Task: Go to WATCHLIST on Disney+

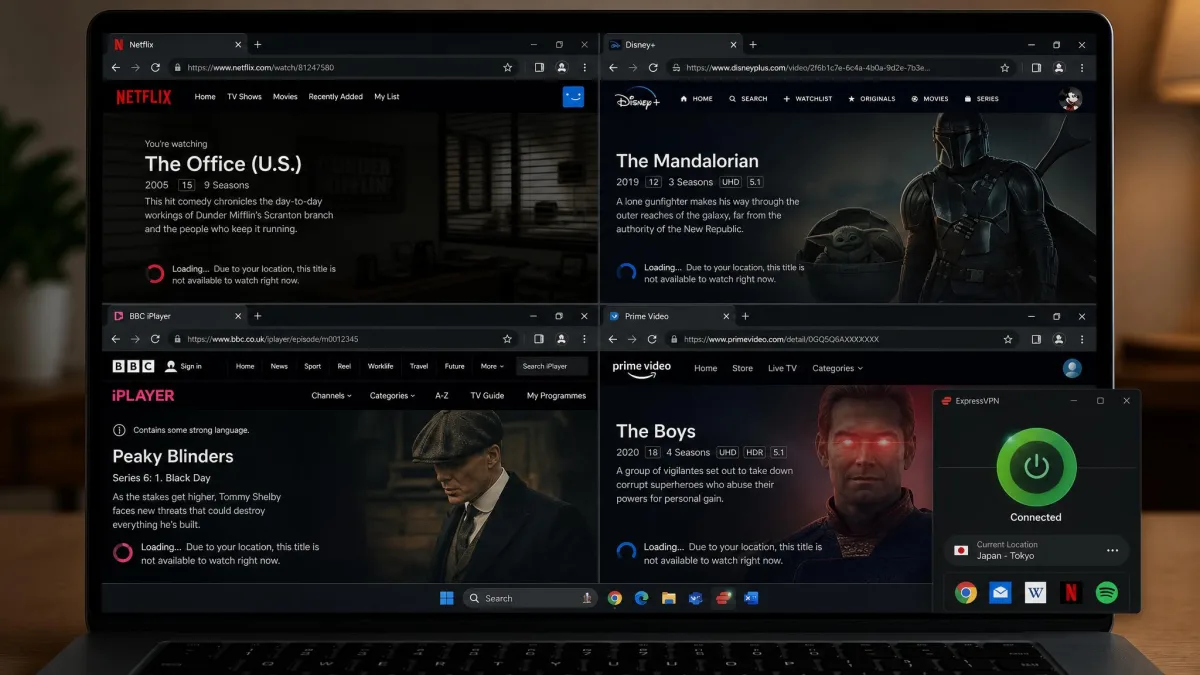Action: 808,99
